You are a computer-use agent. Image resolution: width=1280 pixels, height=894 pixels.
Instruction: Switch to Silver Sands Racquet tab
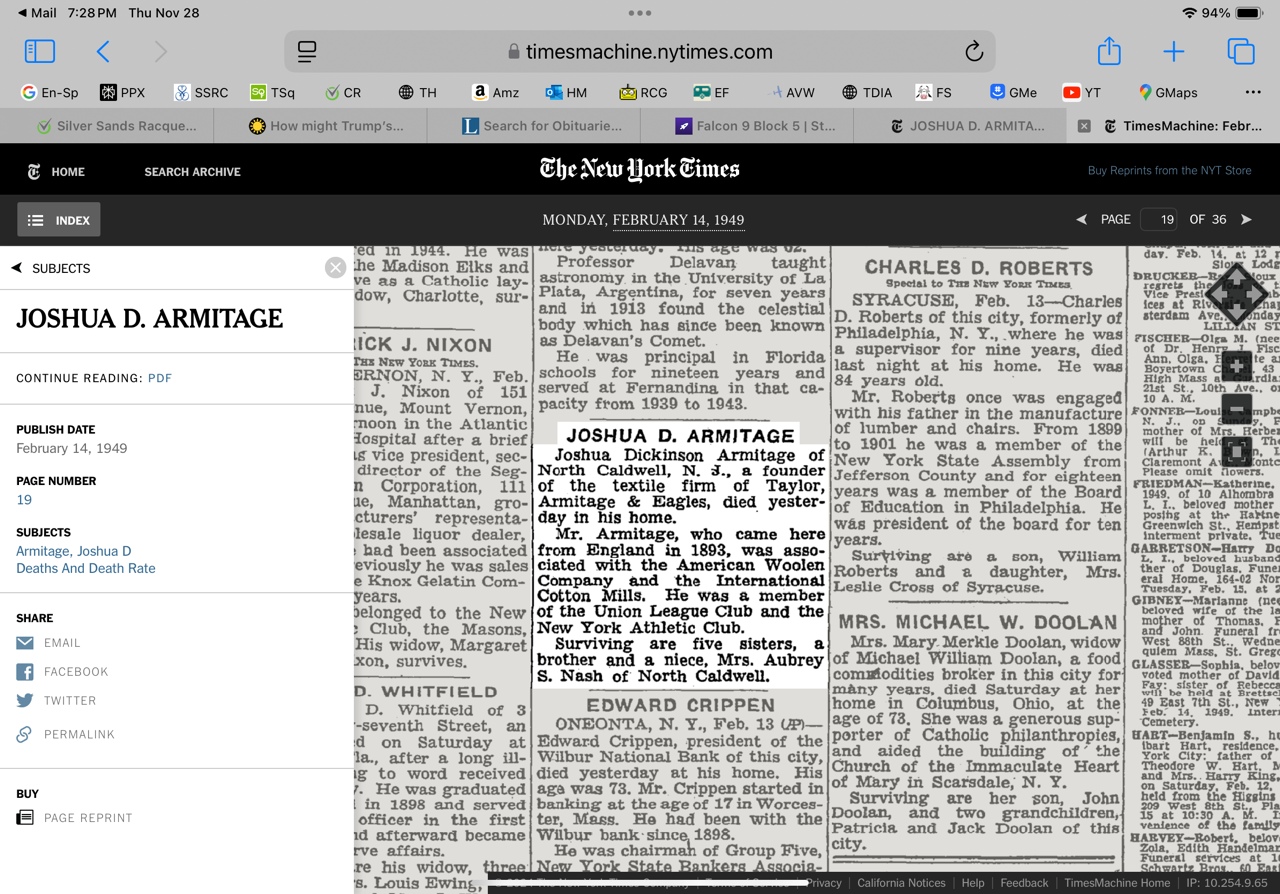click(116, 126)
